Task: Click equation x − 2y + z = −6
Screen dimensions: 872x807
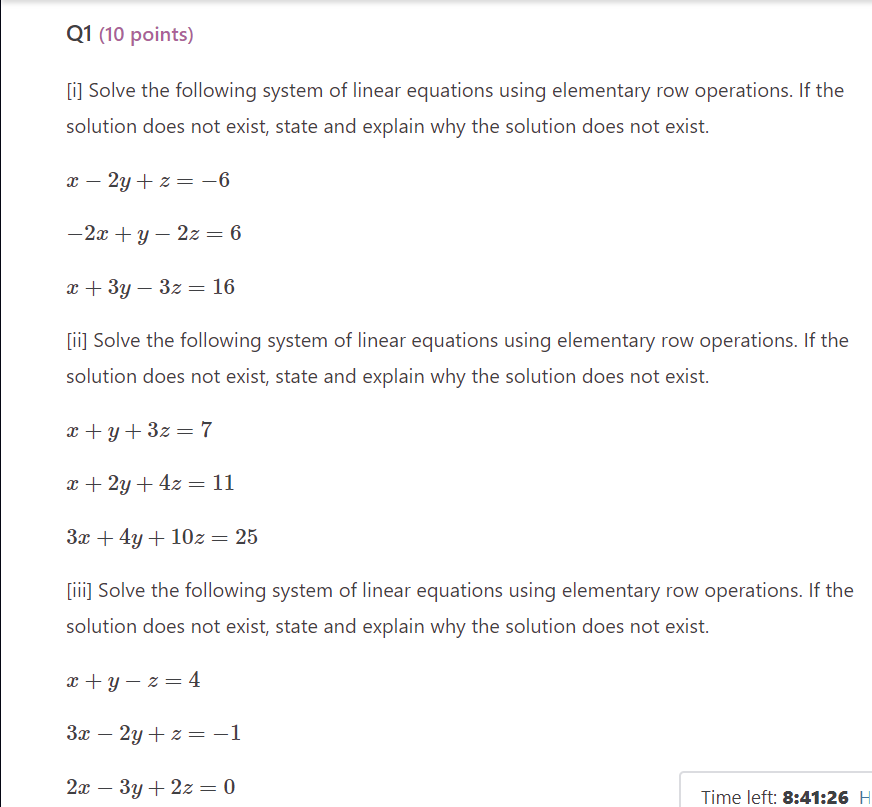Action: click(148, 180)
